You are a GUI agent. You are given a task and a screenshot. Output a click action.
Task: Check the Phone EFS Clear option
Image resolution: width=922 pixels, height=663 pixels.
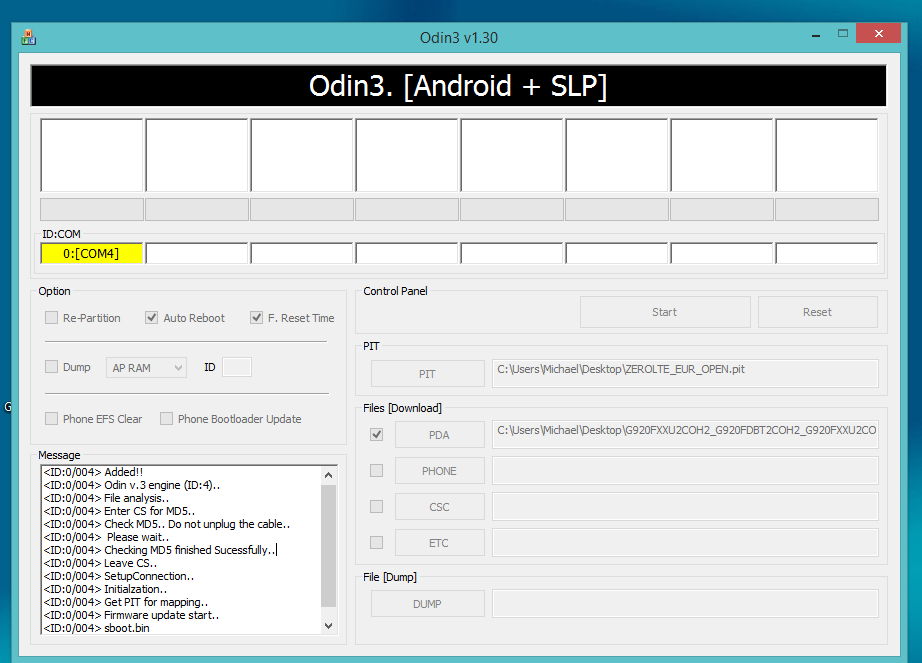pyautogui.click(x=52, y=418)
